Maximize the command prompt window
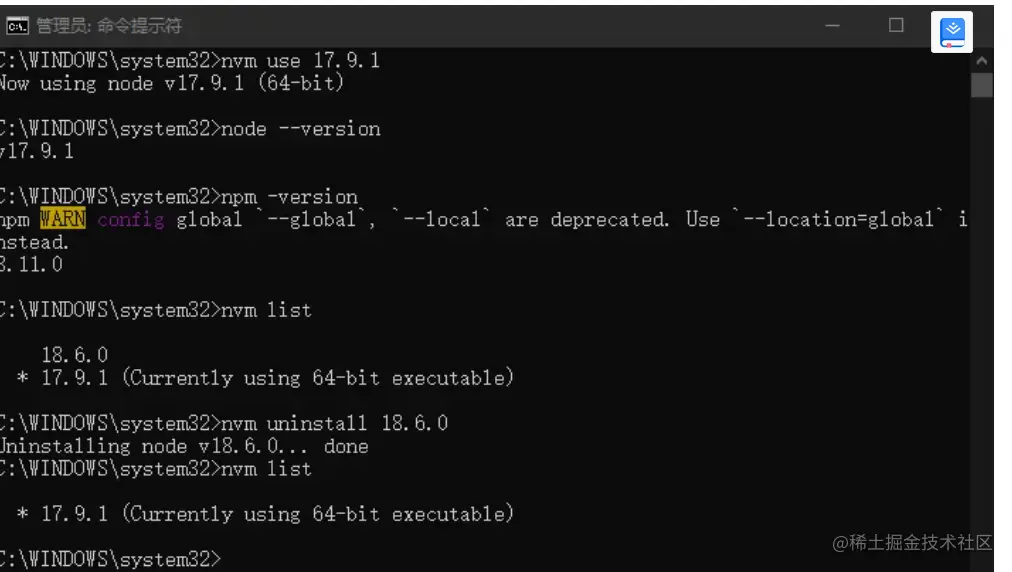Screen dimensions: 1012x572 (x=896, y=26)
